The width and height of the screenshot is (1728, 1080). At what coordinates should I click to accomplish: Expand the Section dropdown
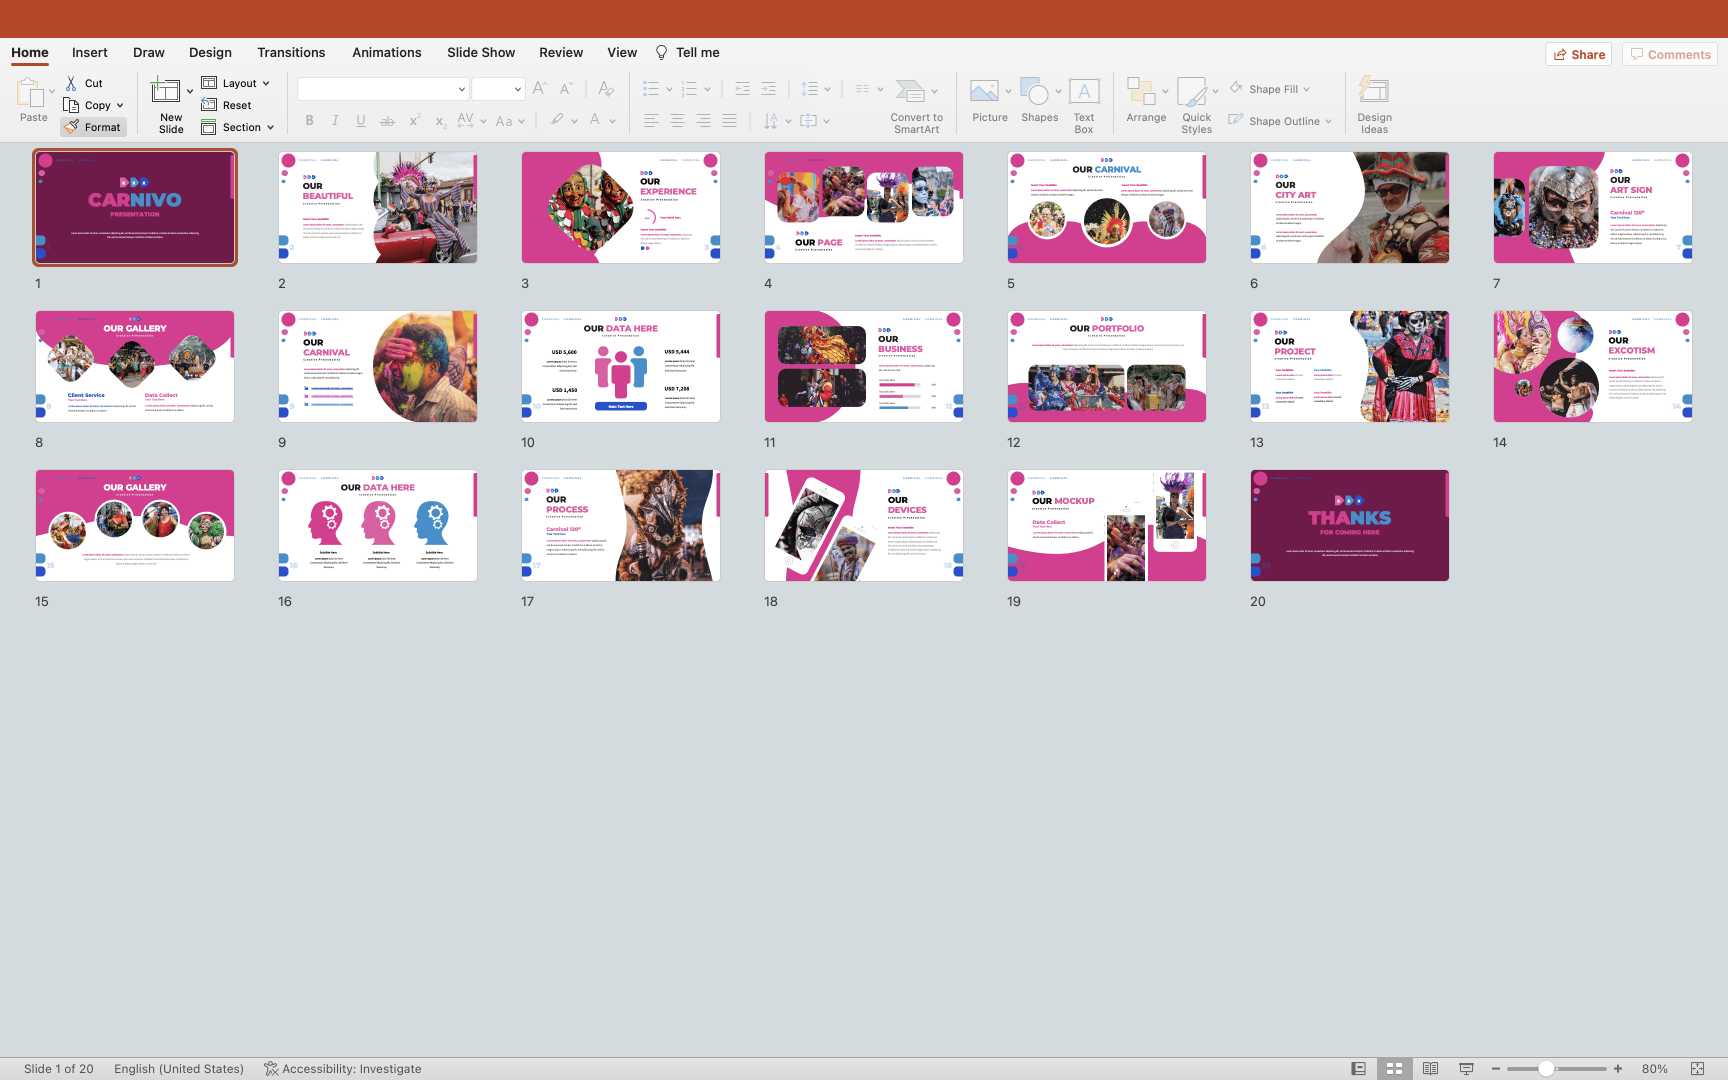pyautogui.click(x=270, y=127)
